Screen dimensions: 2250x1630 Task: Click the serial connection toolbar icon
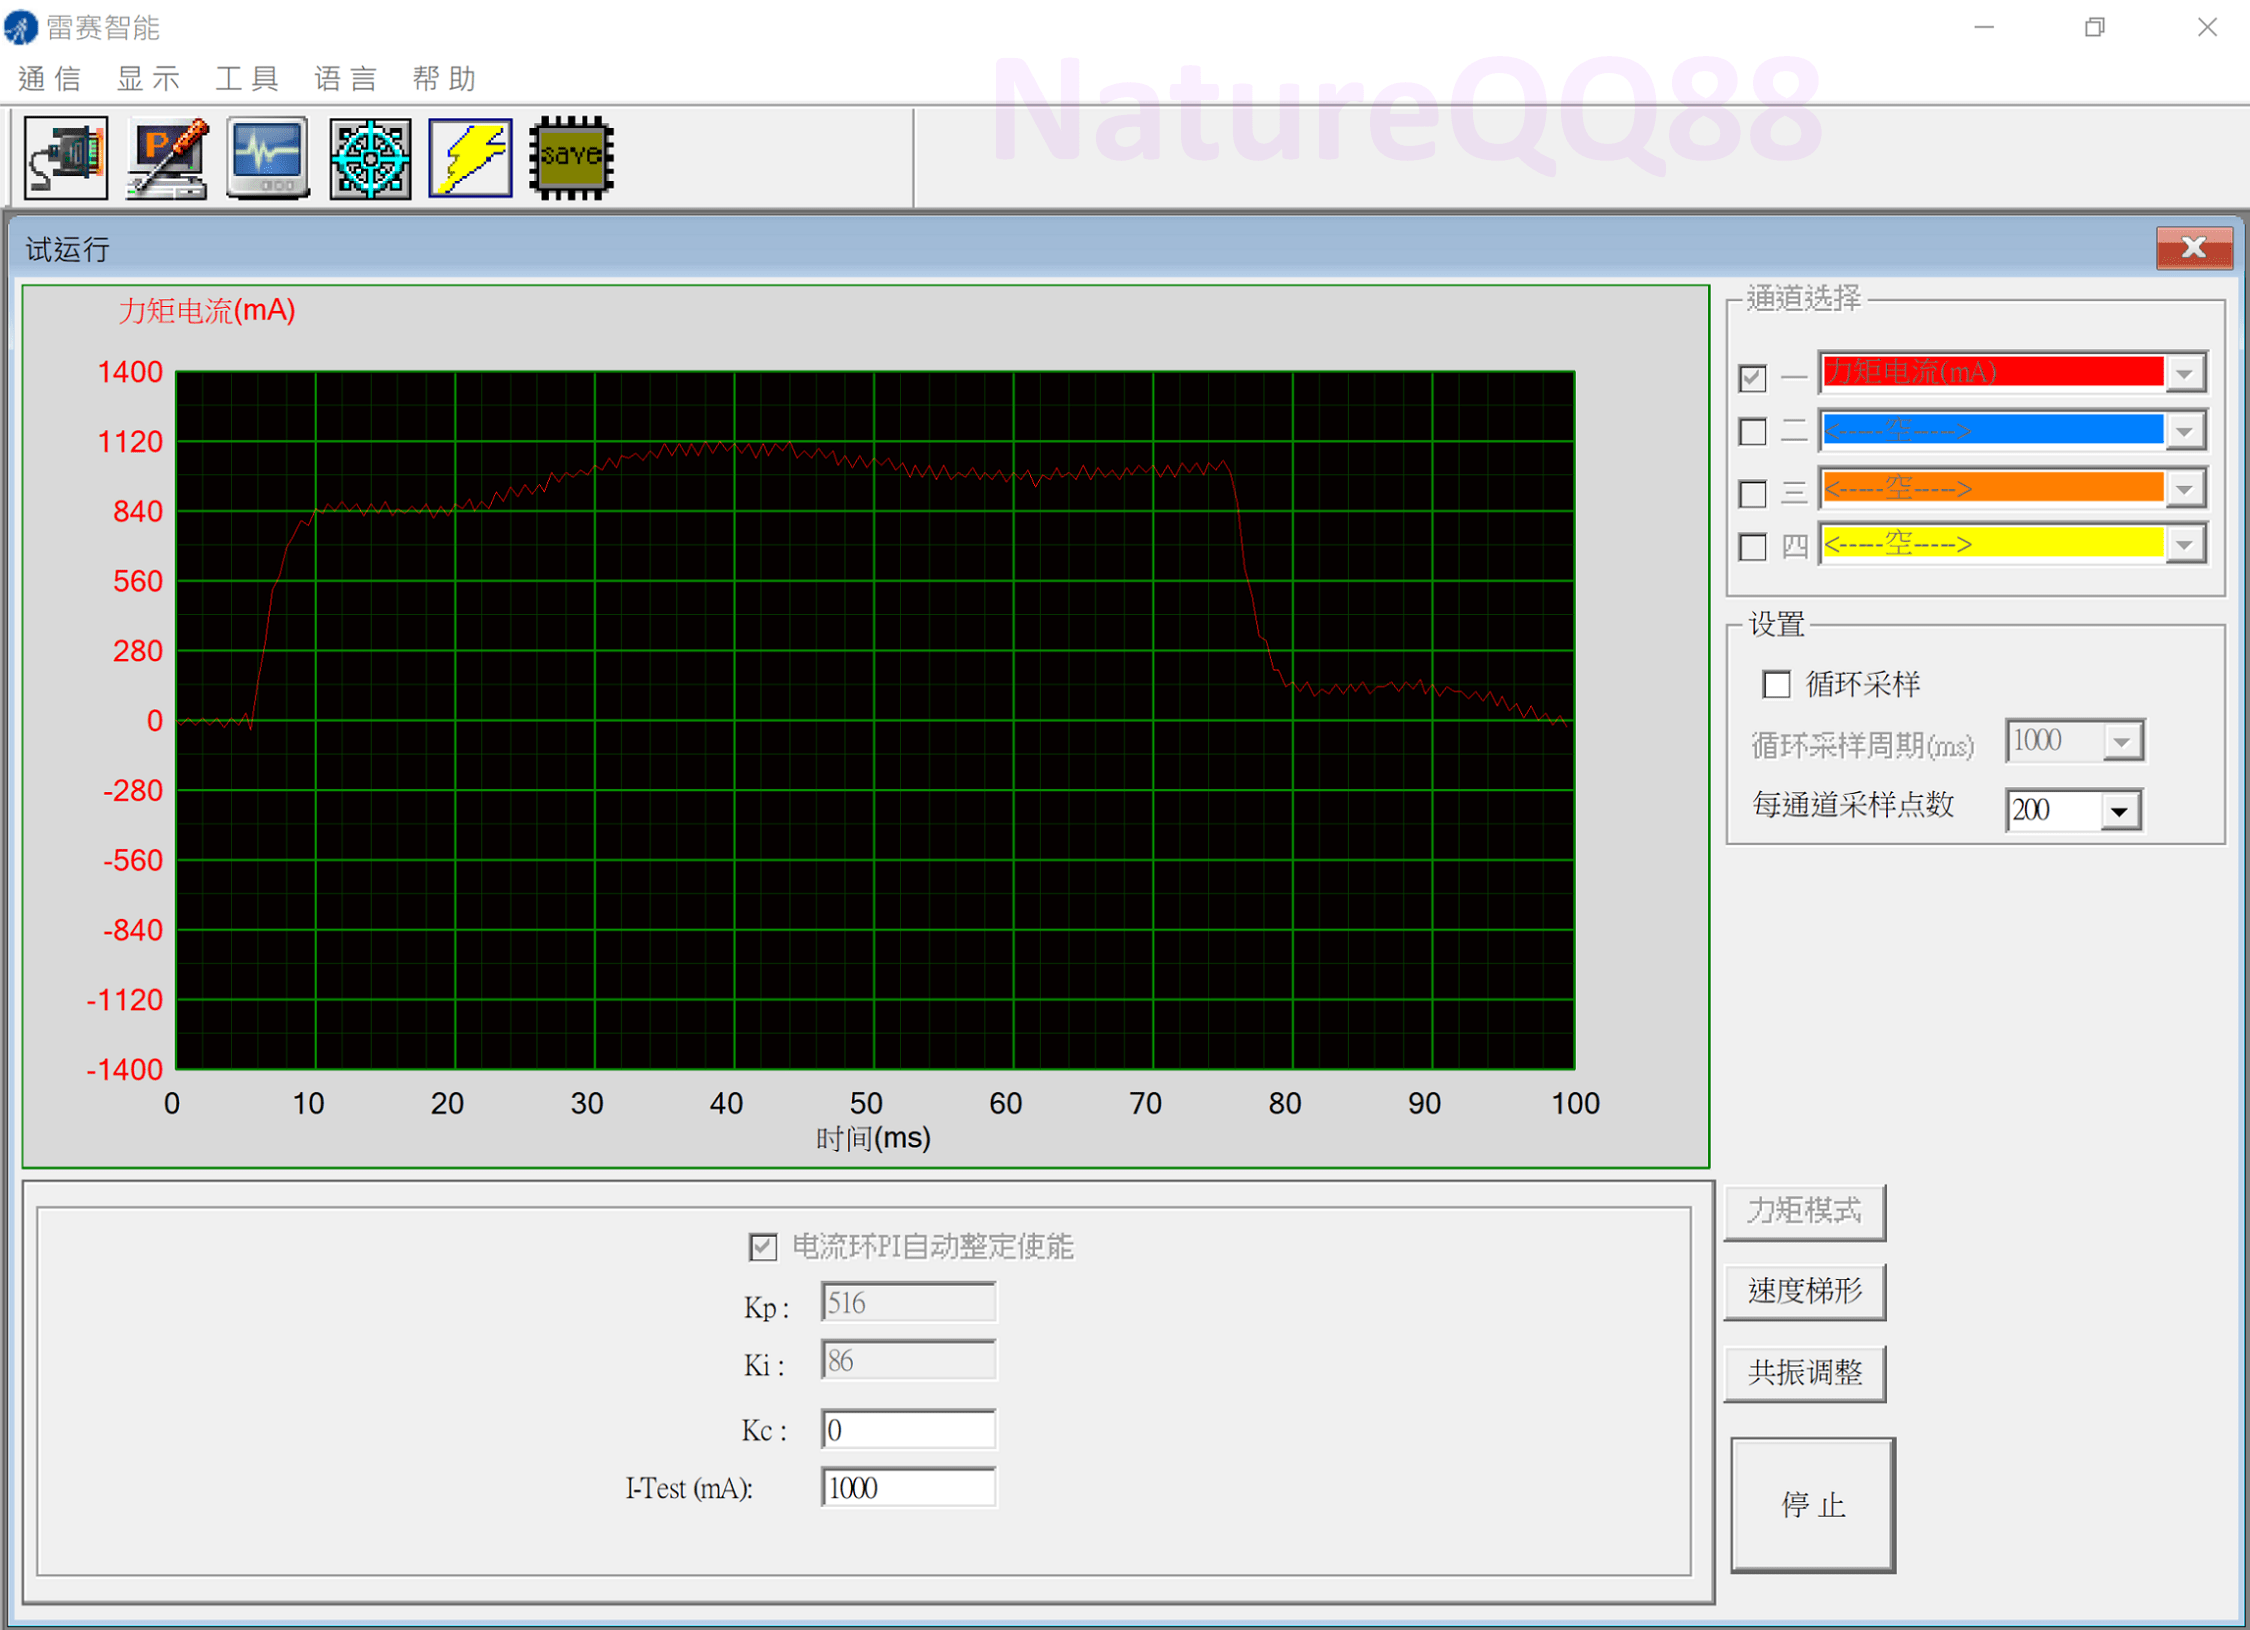tap(66, 157)
